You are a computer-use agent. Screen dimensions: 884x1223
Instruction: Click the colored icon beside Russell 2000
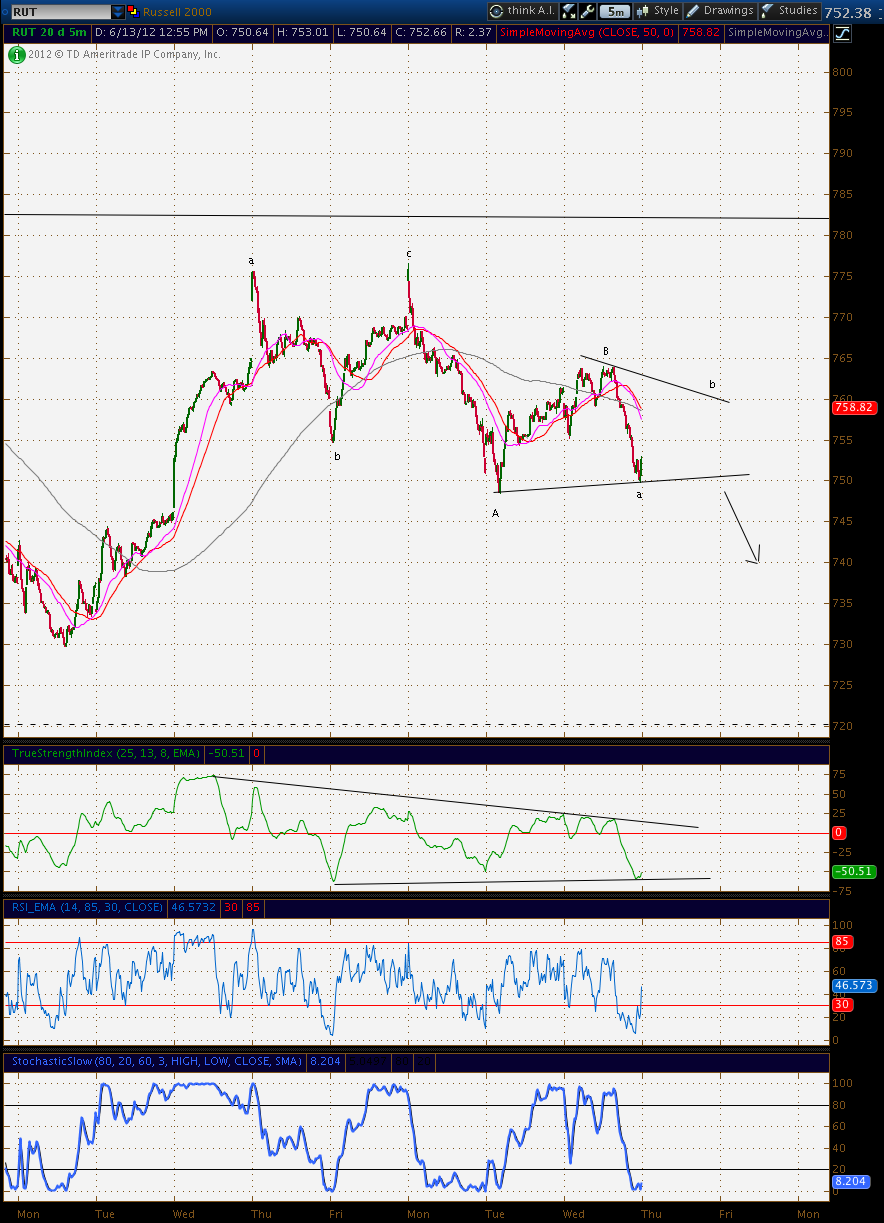point(132,11)
